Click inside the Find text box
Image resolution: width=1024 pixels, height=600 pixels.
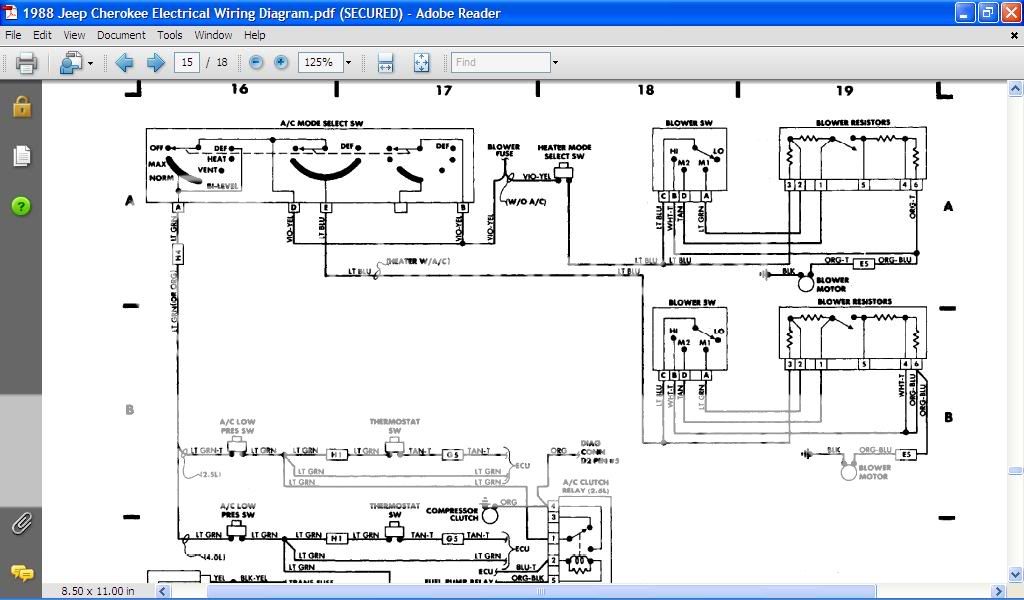pos(500,62)
